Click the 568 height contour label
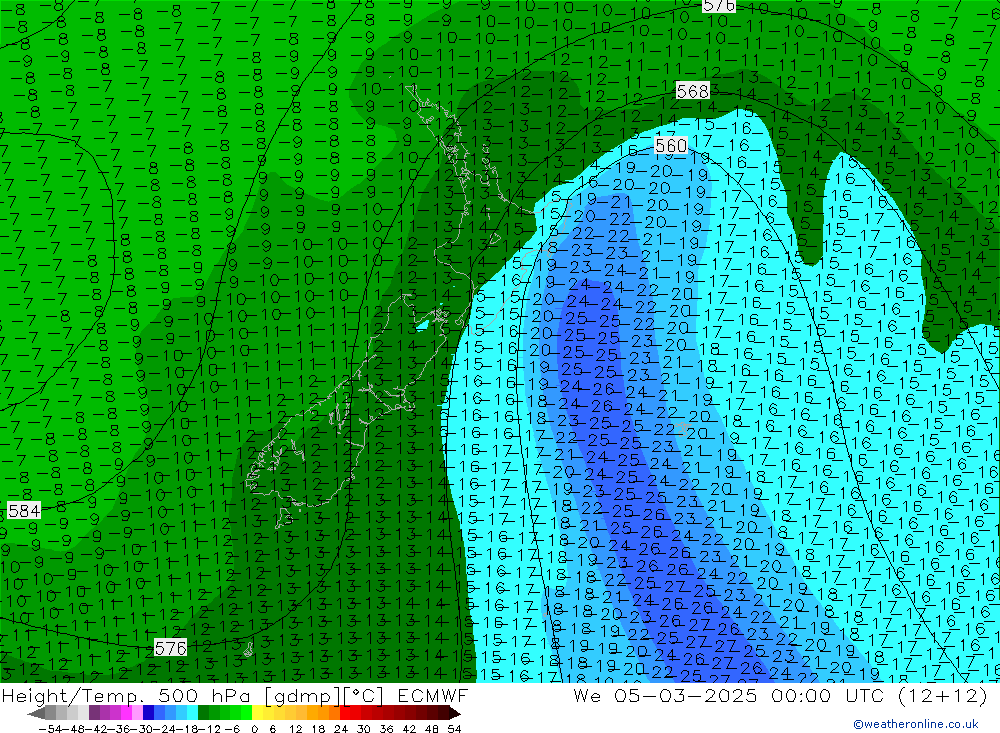This screenshot has height=733, width=1000. (x=693, y=91)
